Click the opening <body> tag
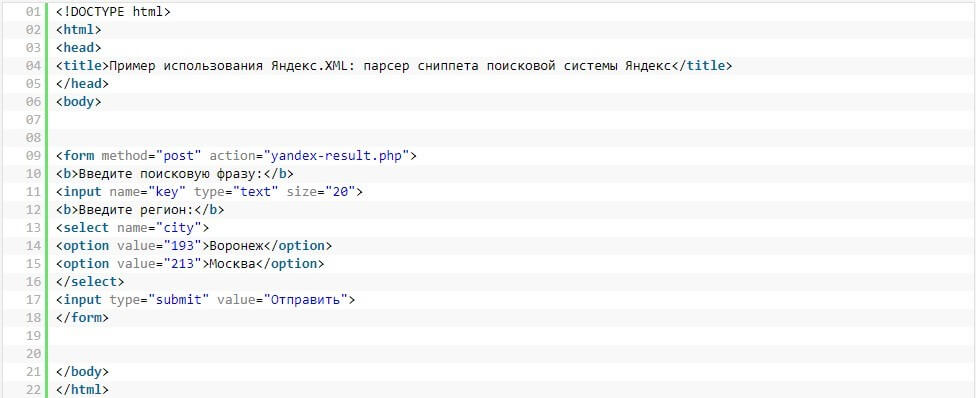Viewport: 976px width, 398px height. [x=78, y=102]
